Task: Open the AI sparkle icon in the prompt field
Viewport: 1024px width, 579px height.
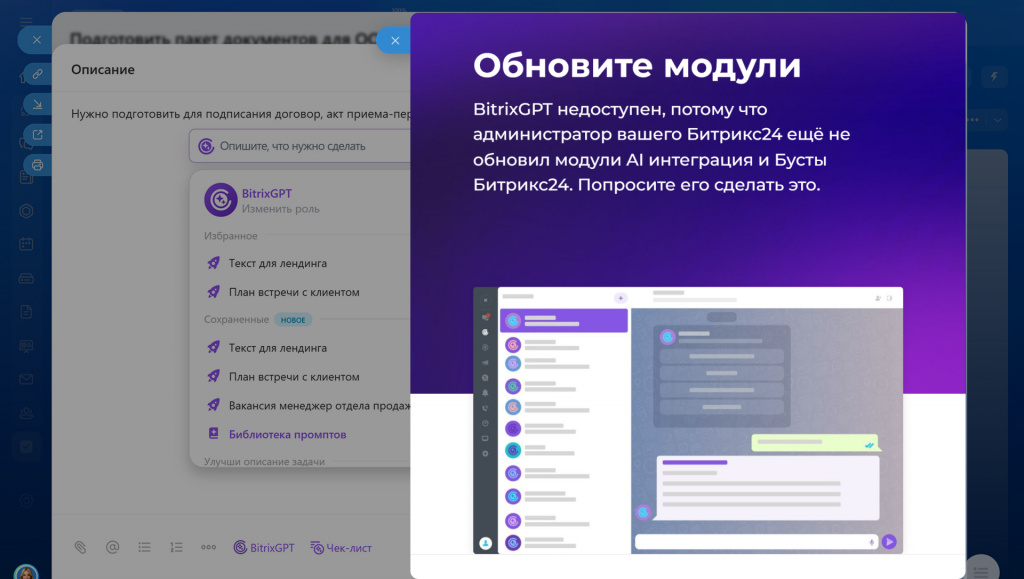Action: [206, 145]
